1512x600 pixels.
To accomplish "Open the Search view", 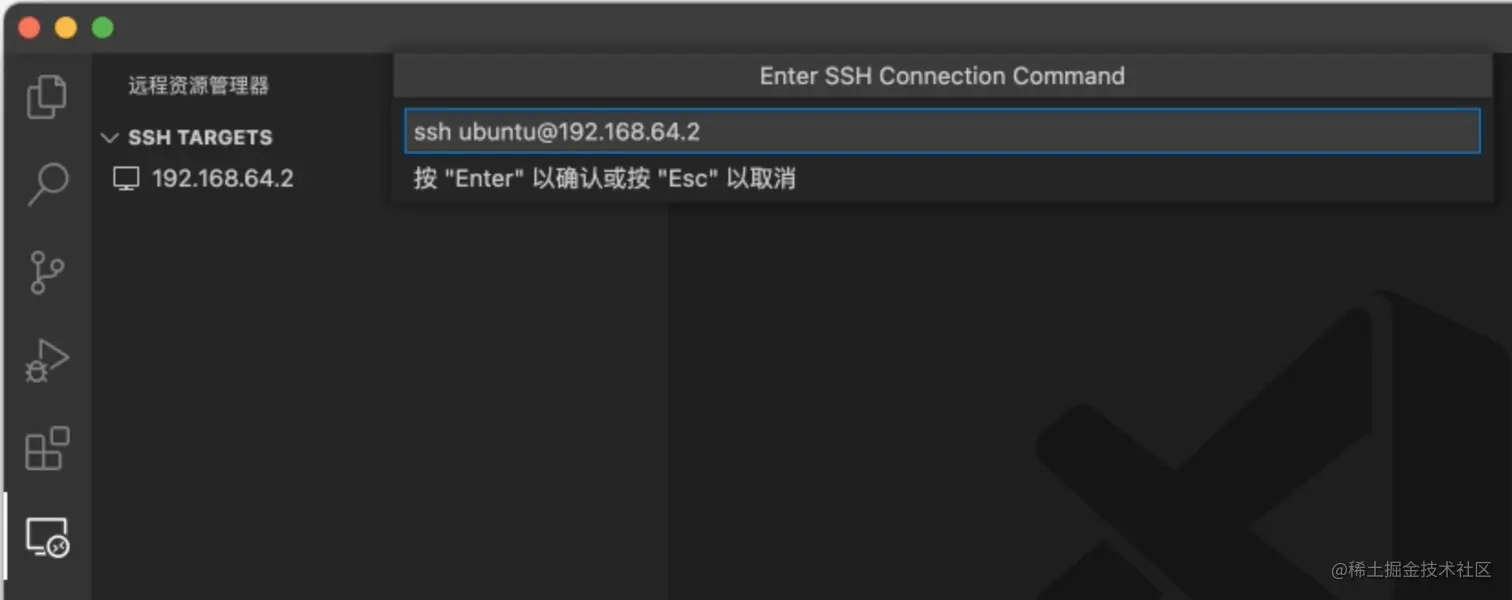I will click(x=47, y=184).
